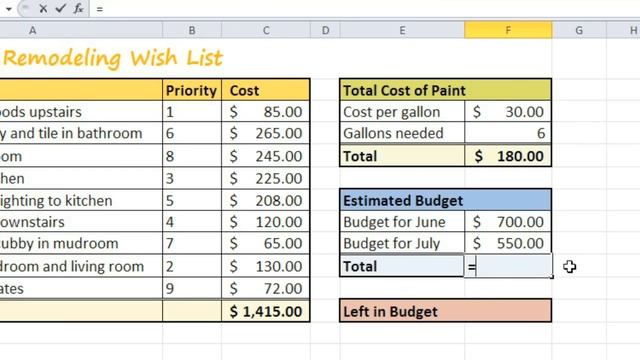Select column C header
The height and width of the screenshot is (360, 640).
point(266,30)
